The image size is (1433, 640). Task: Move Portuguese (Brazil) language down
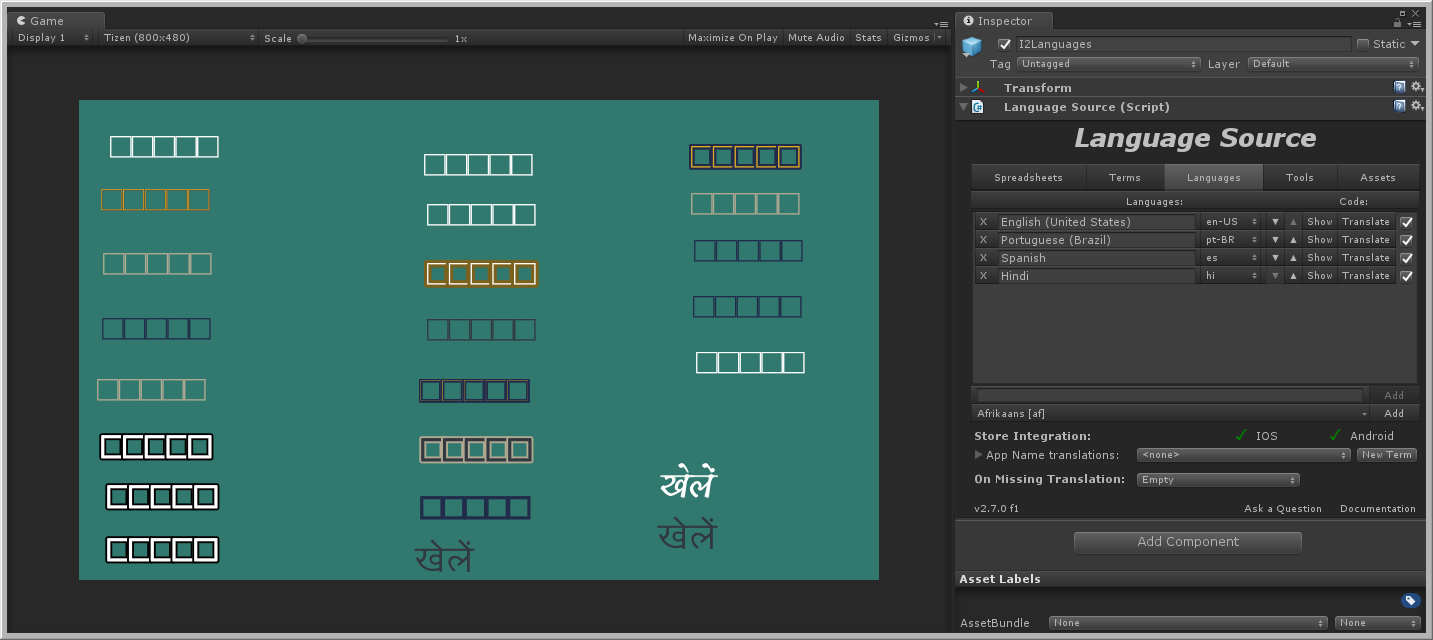click(1275, 240)
